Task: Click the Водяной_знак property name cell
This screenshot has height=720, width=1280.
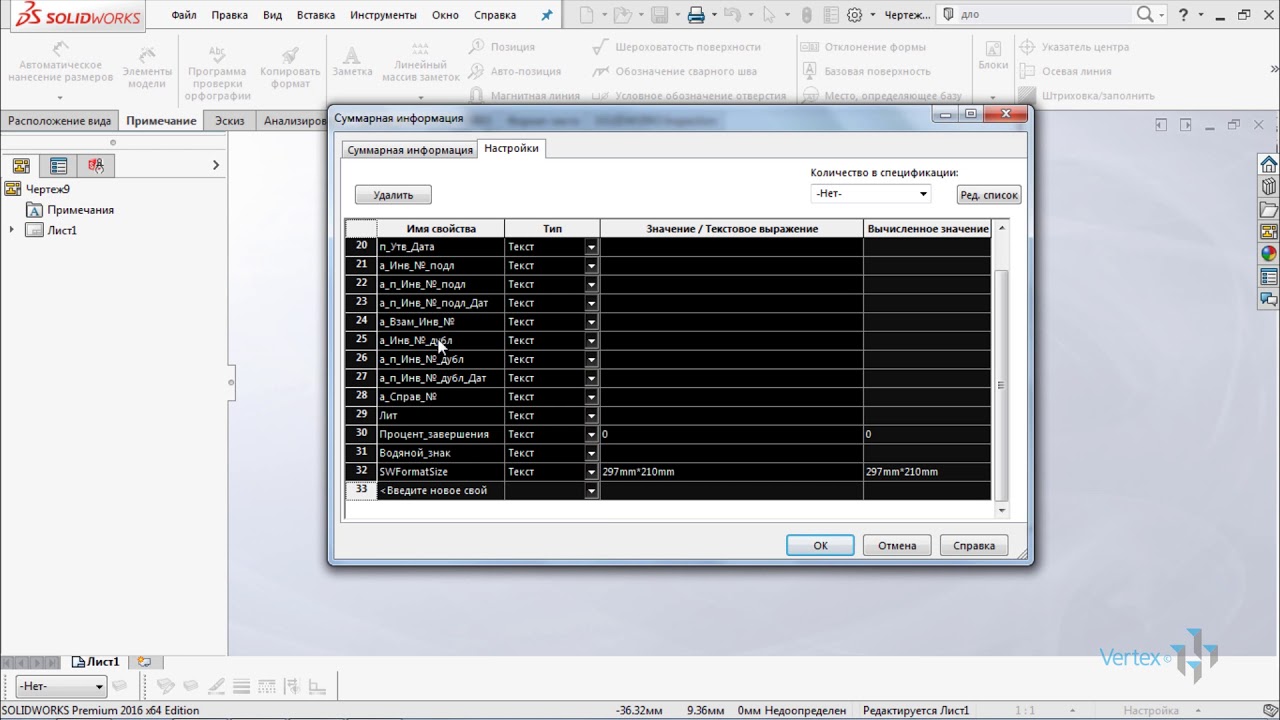Action: [440, 453]
